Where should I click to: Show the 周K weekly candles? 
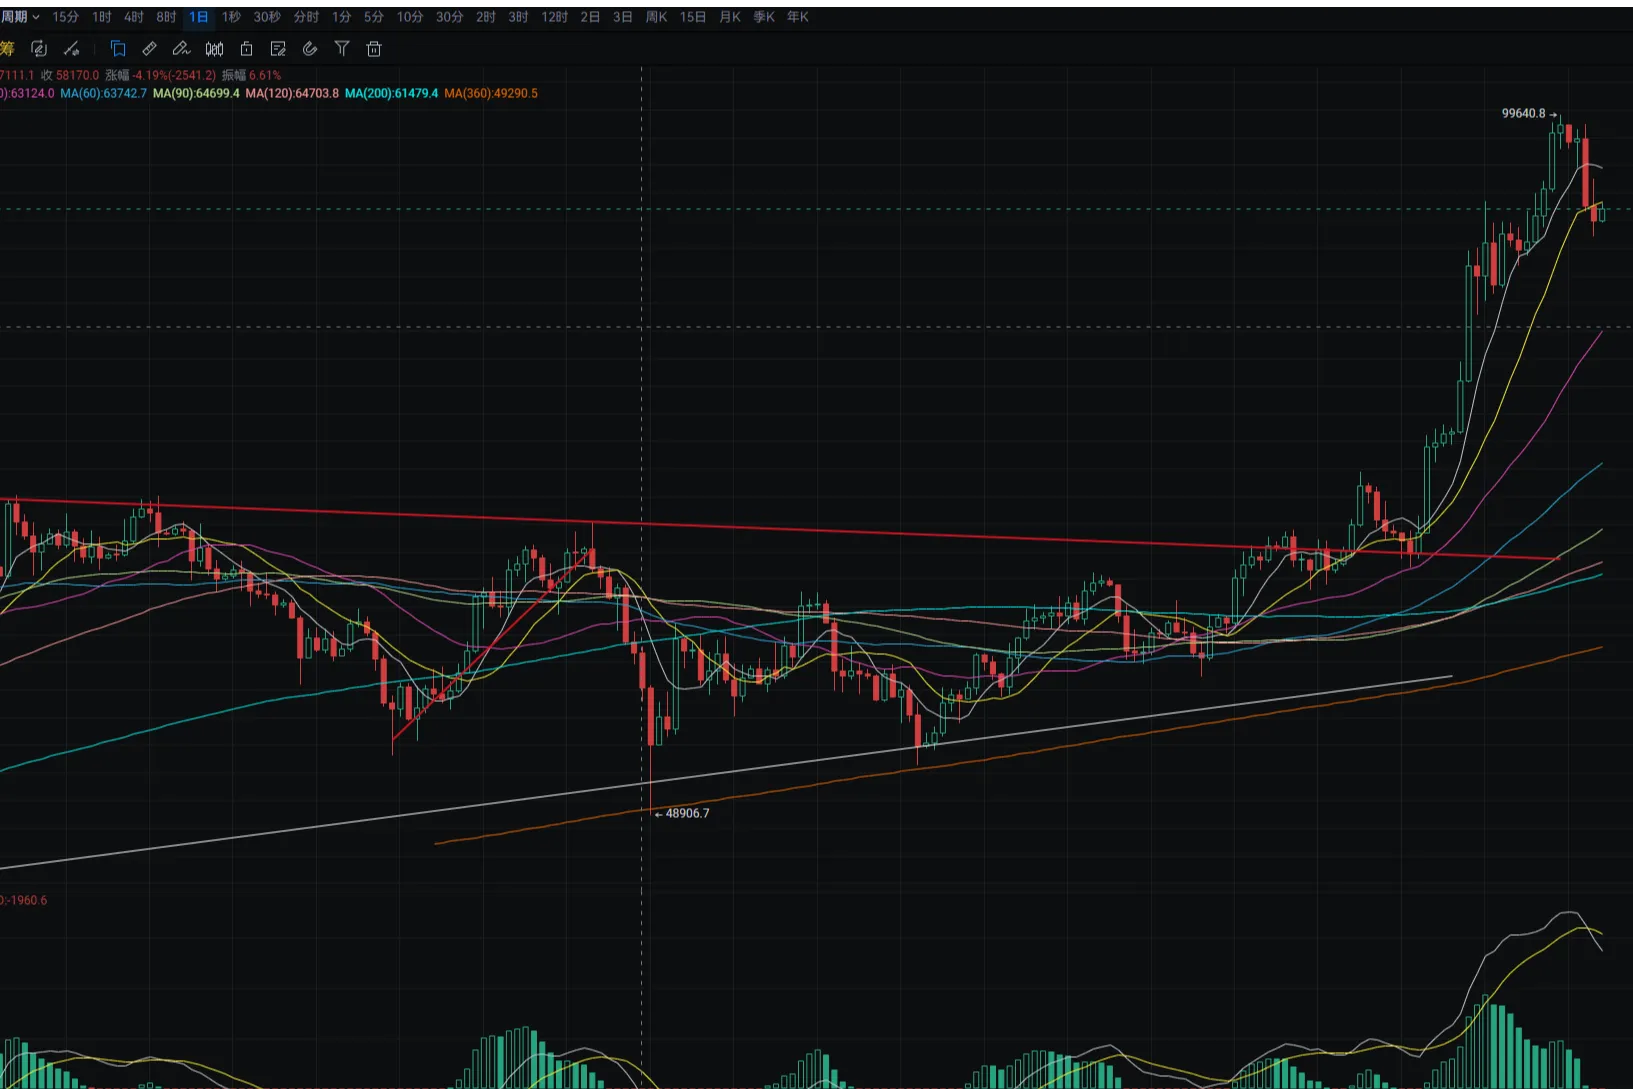pos(656,17)
